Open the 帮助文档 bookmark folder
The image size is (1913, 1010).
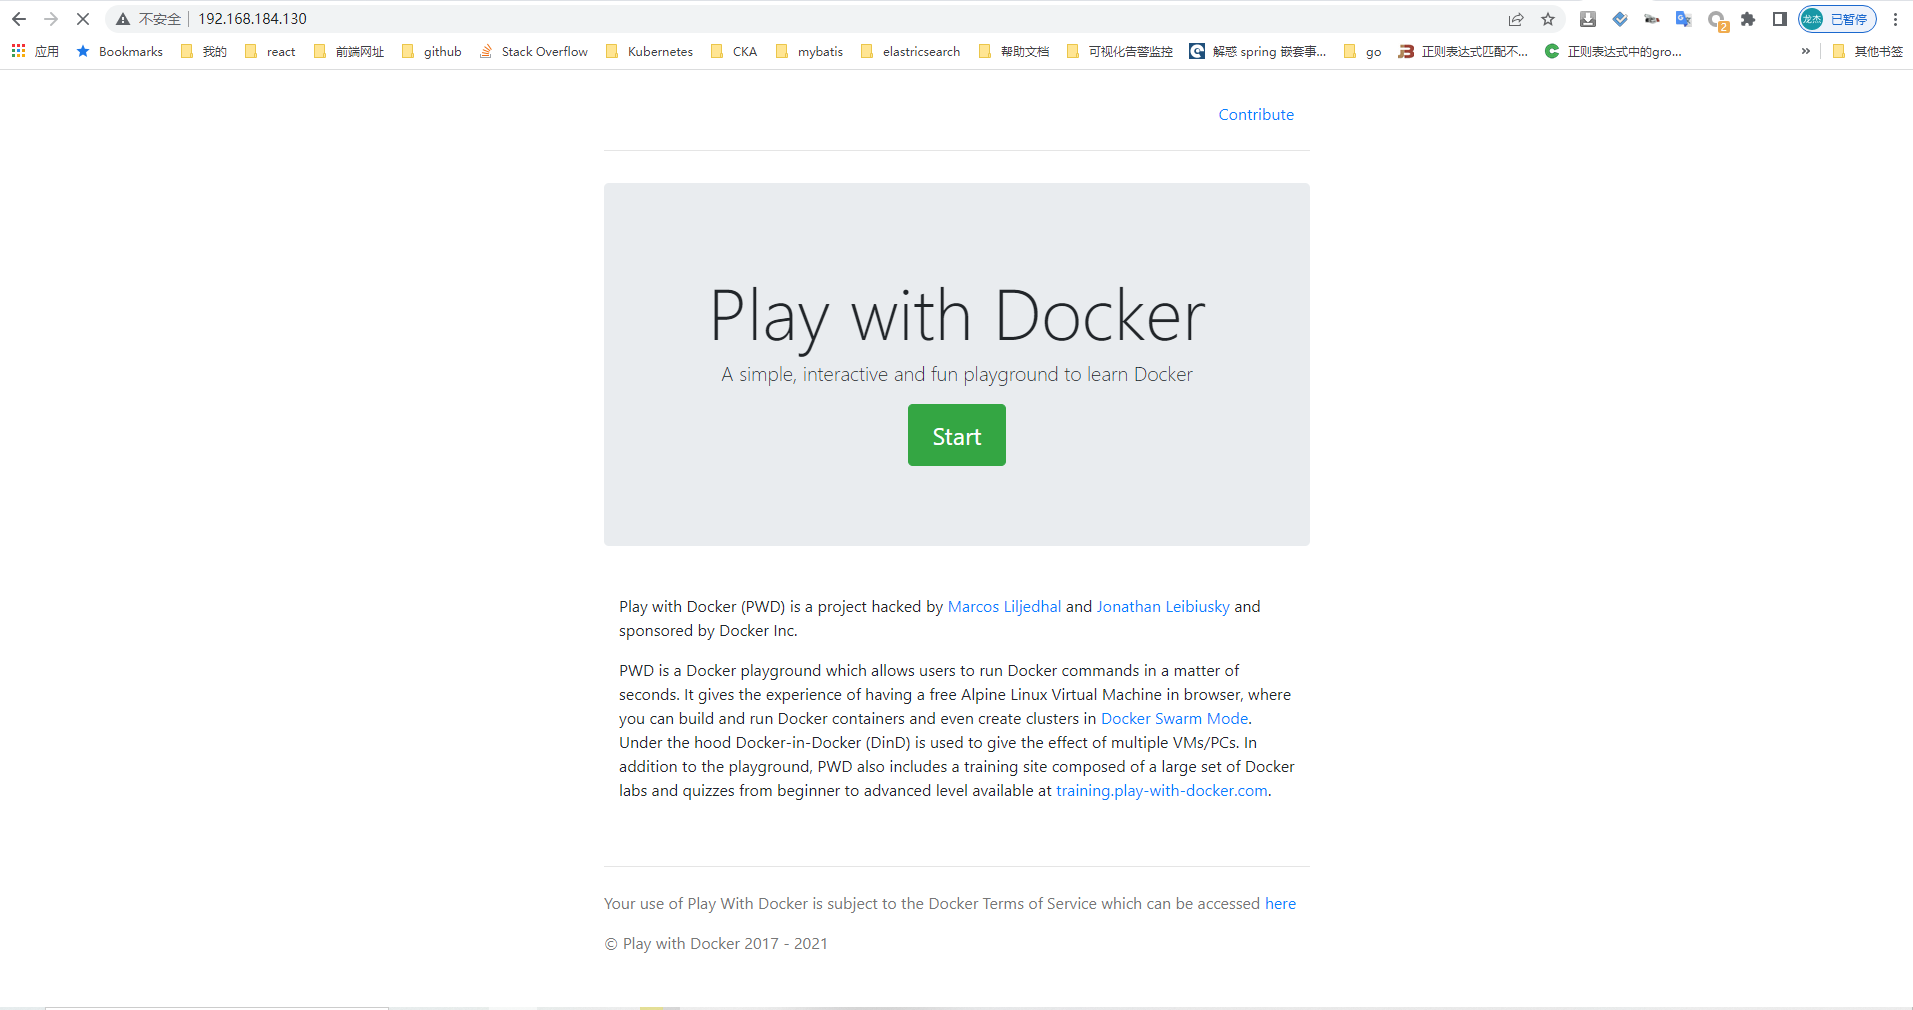click(1014, 51)
